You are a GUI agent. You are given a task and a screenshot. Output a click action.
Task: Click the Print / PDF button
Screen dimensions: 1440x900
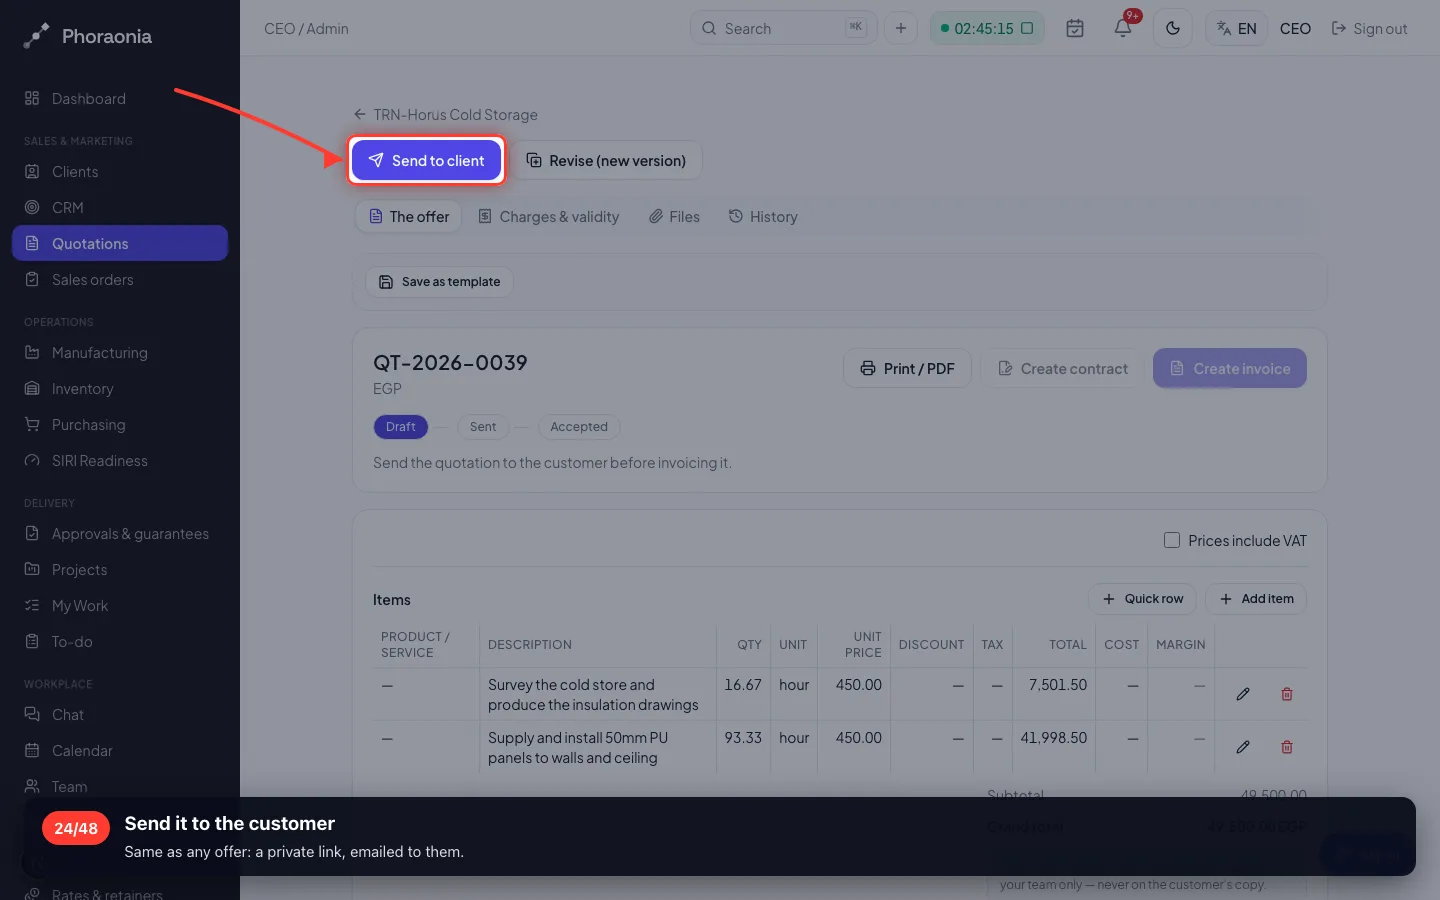coord(907,368)
